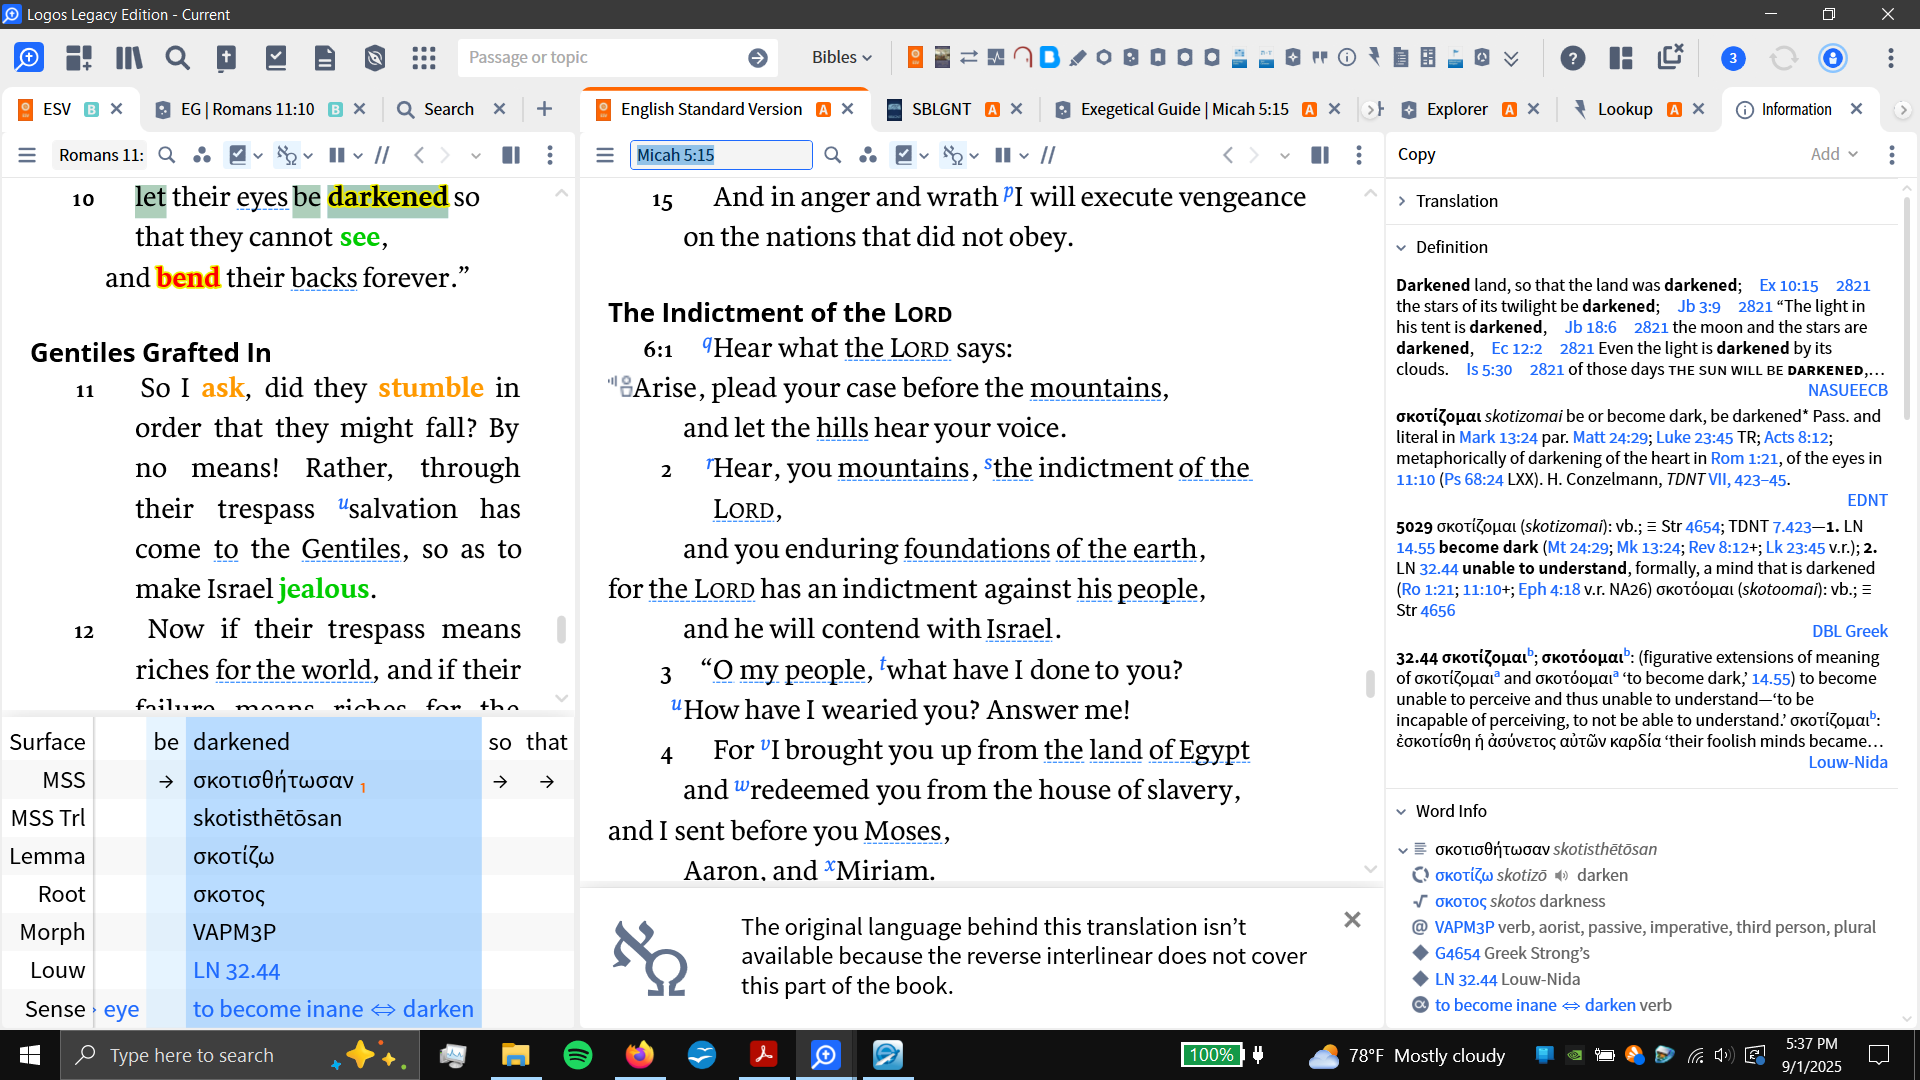Open the DBL Greek source link
Screen dimensions: 1920x1080
[x=1849, y=632]
